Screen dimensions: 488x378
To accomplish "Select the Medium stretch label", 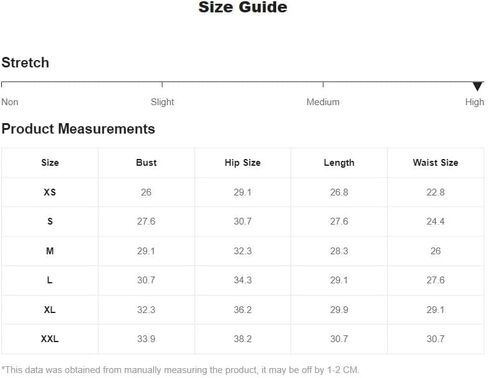I will (323, 102).
